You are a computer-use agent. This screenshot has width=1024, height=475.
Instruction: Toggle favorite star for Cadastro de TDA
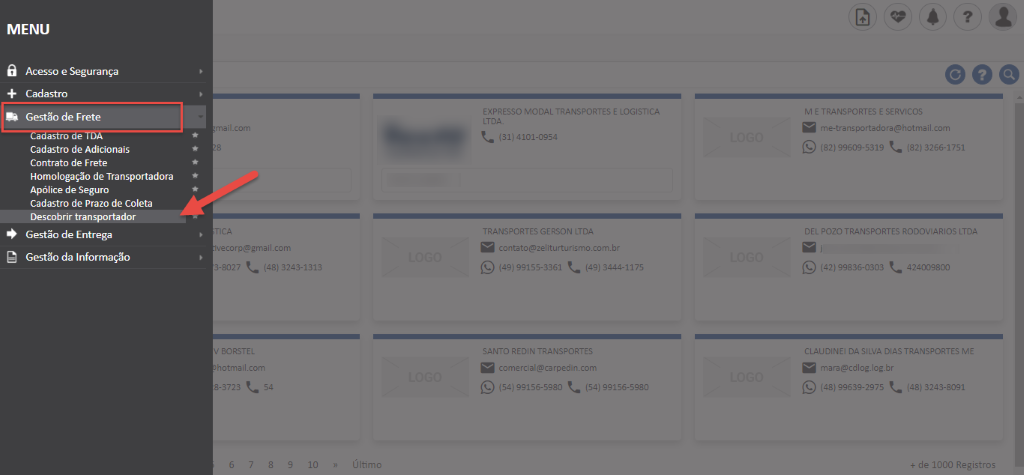[195, 135]
